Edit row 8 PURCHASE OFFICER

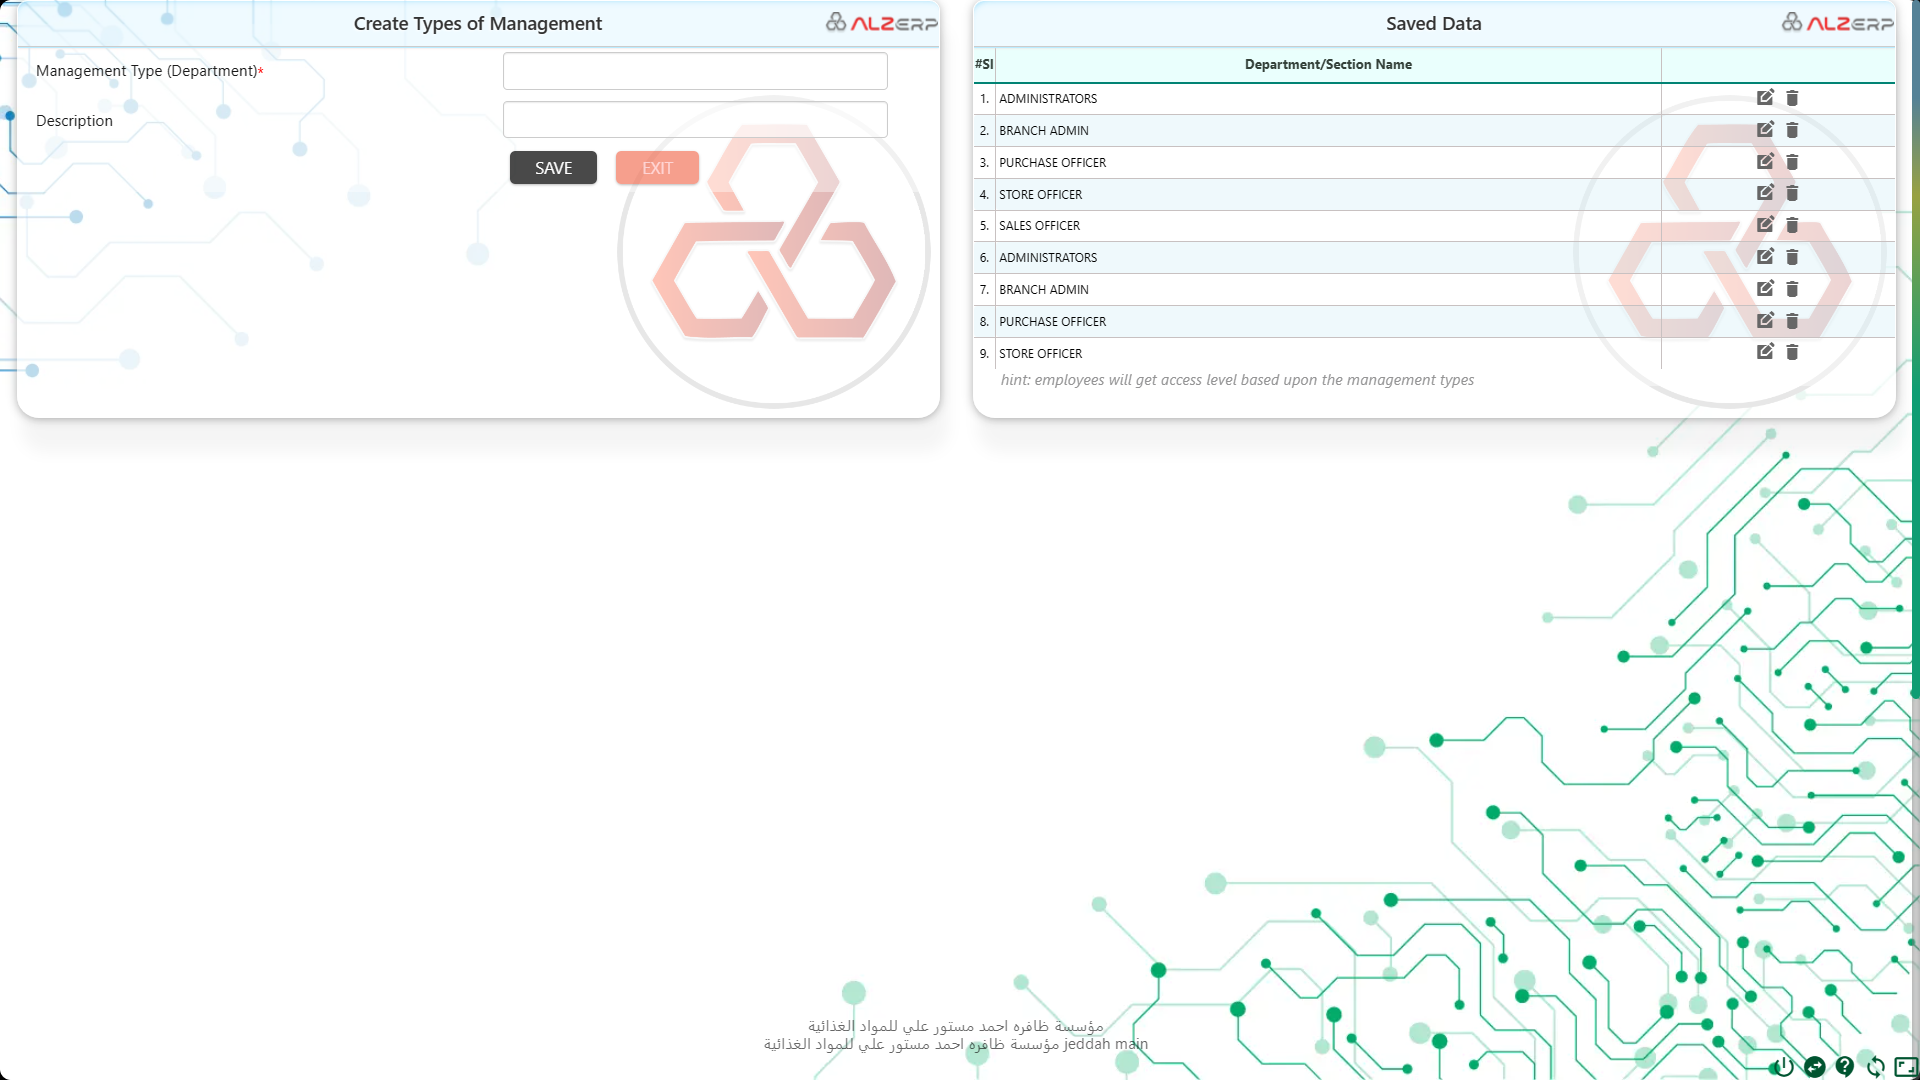[1765, 321]
